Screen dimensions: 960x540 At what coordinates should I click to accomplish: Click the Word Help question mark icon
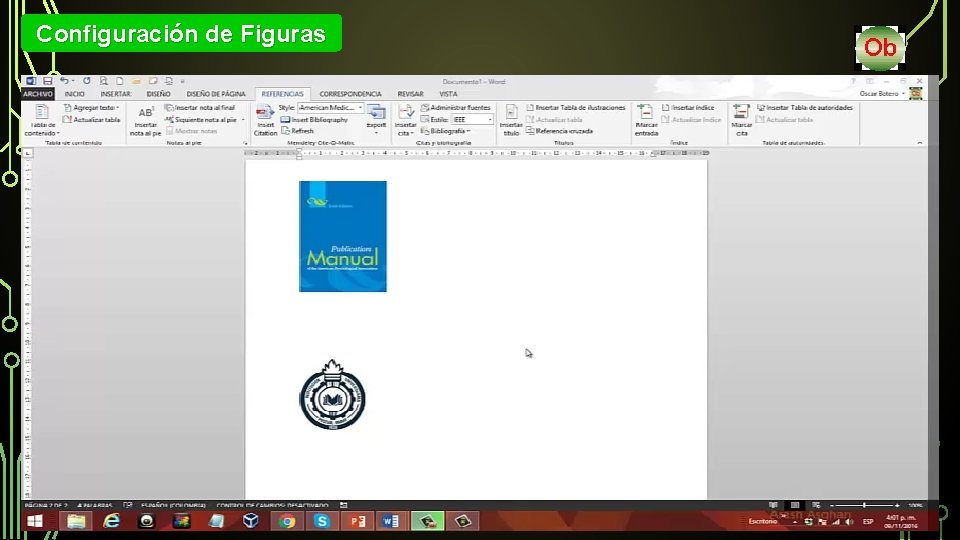click(853, 81)
